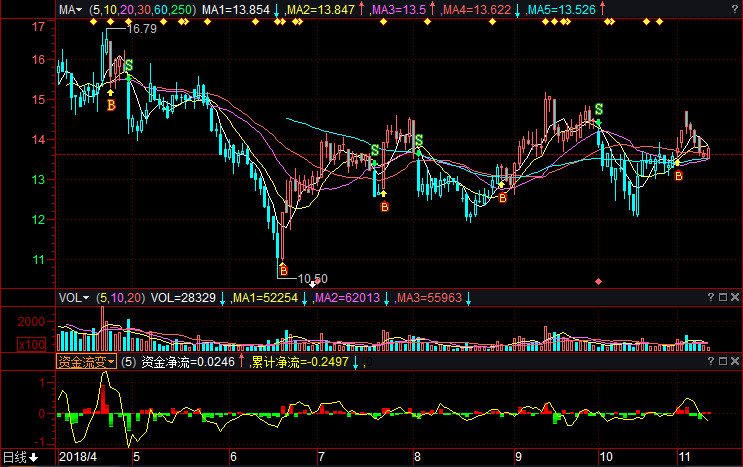
Task: Edit the VOL parameters (5,10,20)
Action: tap(120, 298)
